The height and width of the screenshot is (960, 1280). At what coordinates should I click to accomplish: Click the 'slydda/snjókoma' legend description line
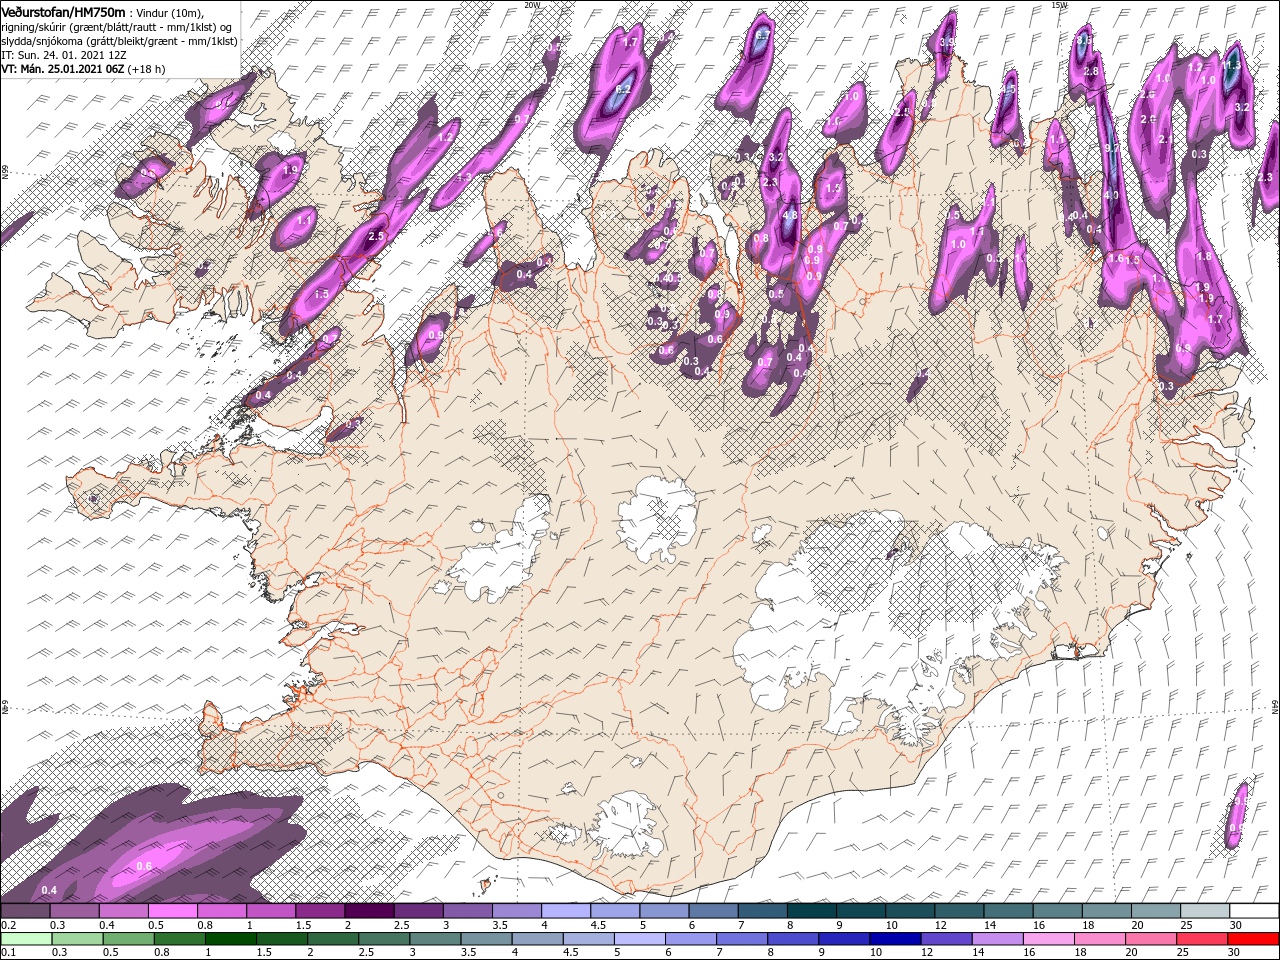(x=120, y=41)
